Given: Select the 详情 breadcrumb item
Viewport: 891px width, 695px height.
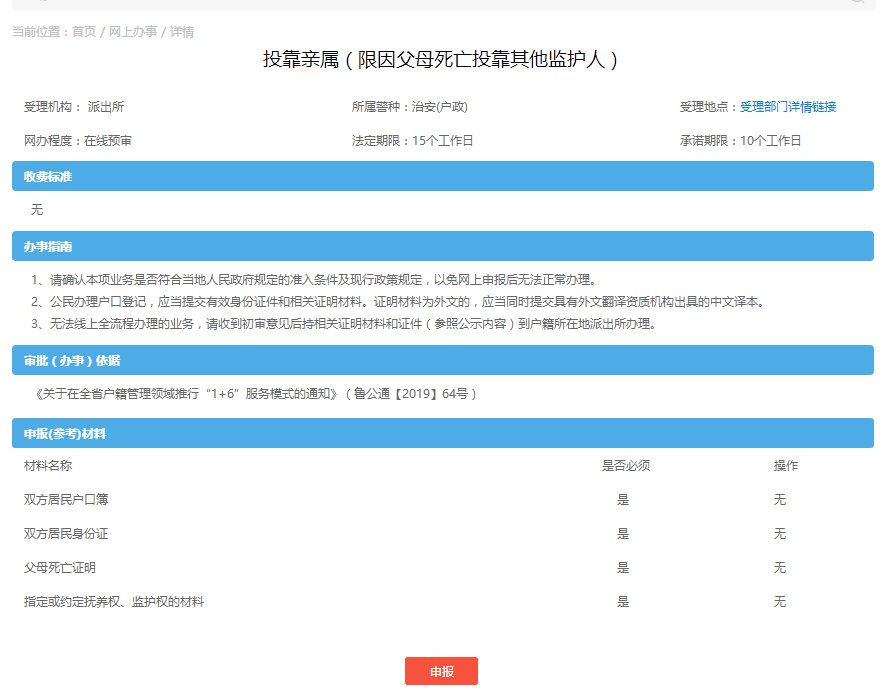Looking at the screenshot, I should tap(182, 32).
